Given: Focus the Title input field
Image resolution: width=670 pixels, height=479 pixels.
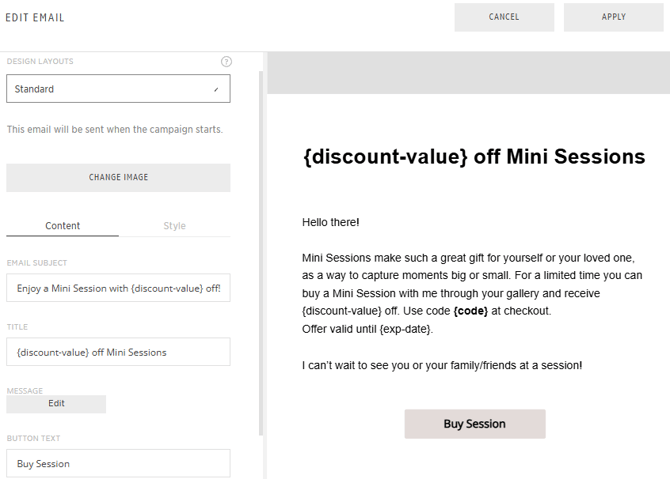Looking at the screenshot, I should (118, 352).
